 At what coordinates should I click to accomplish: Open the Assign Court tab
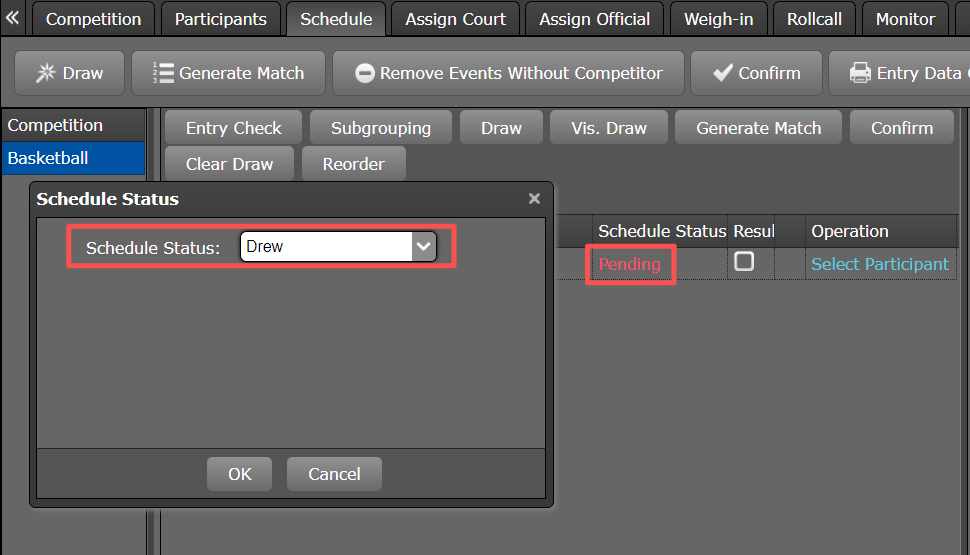[456, 19]
